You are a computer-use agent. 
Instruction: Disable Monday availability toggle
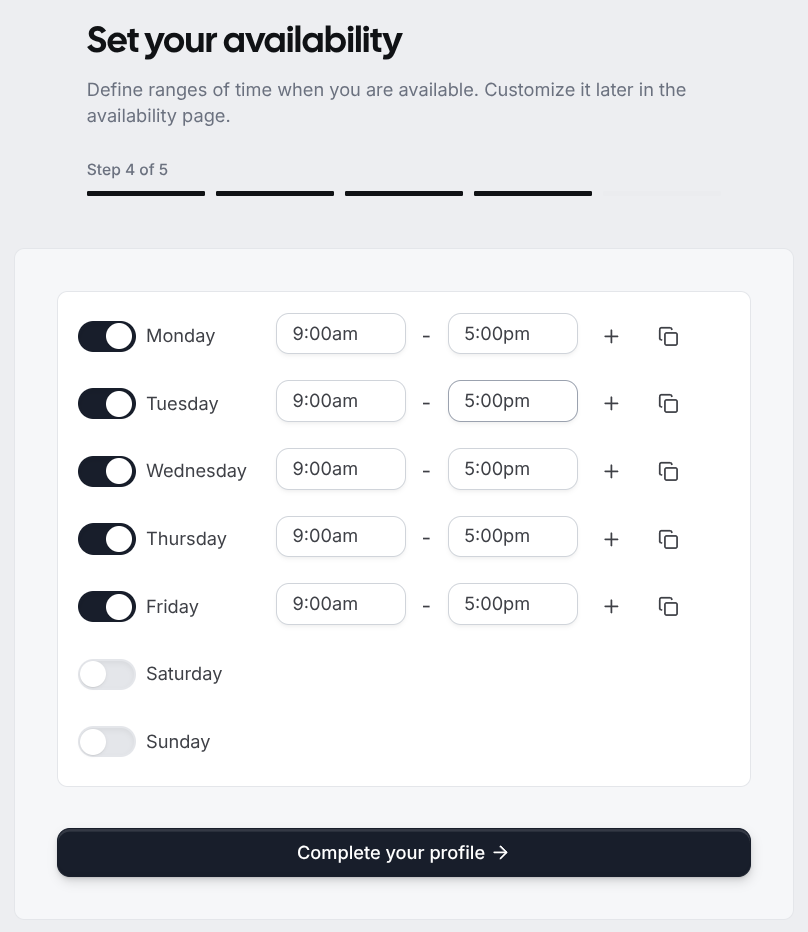pyautogui.click(x=107, y=336)
